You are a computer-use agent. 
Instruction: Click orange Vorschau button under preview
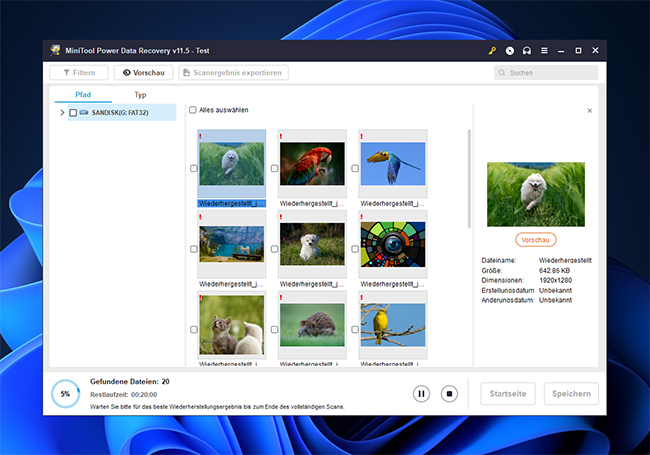coord(536,240)
